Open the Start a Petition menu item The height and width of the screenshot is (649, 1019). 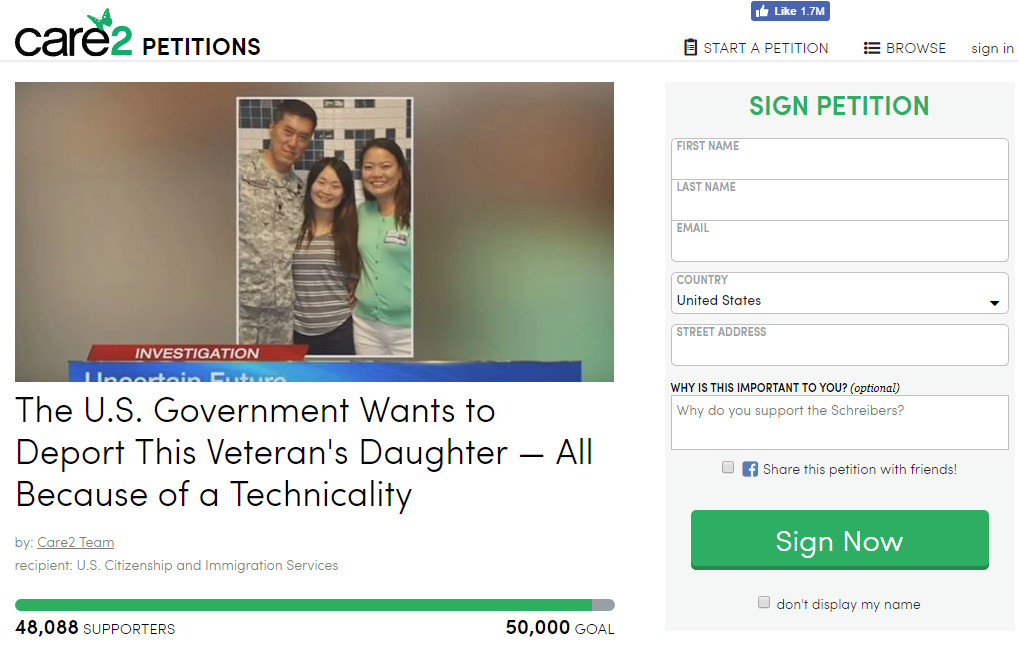[x=756, y=48]
